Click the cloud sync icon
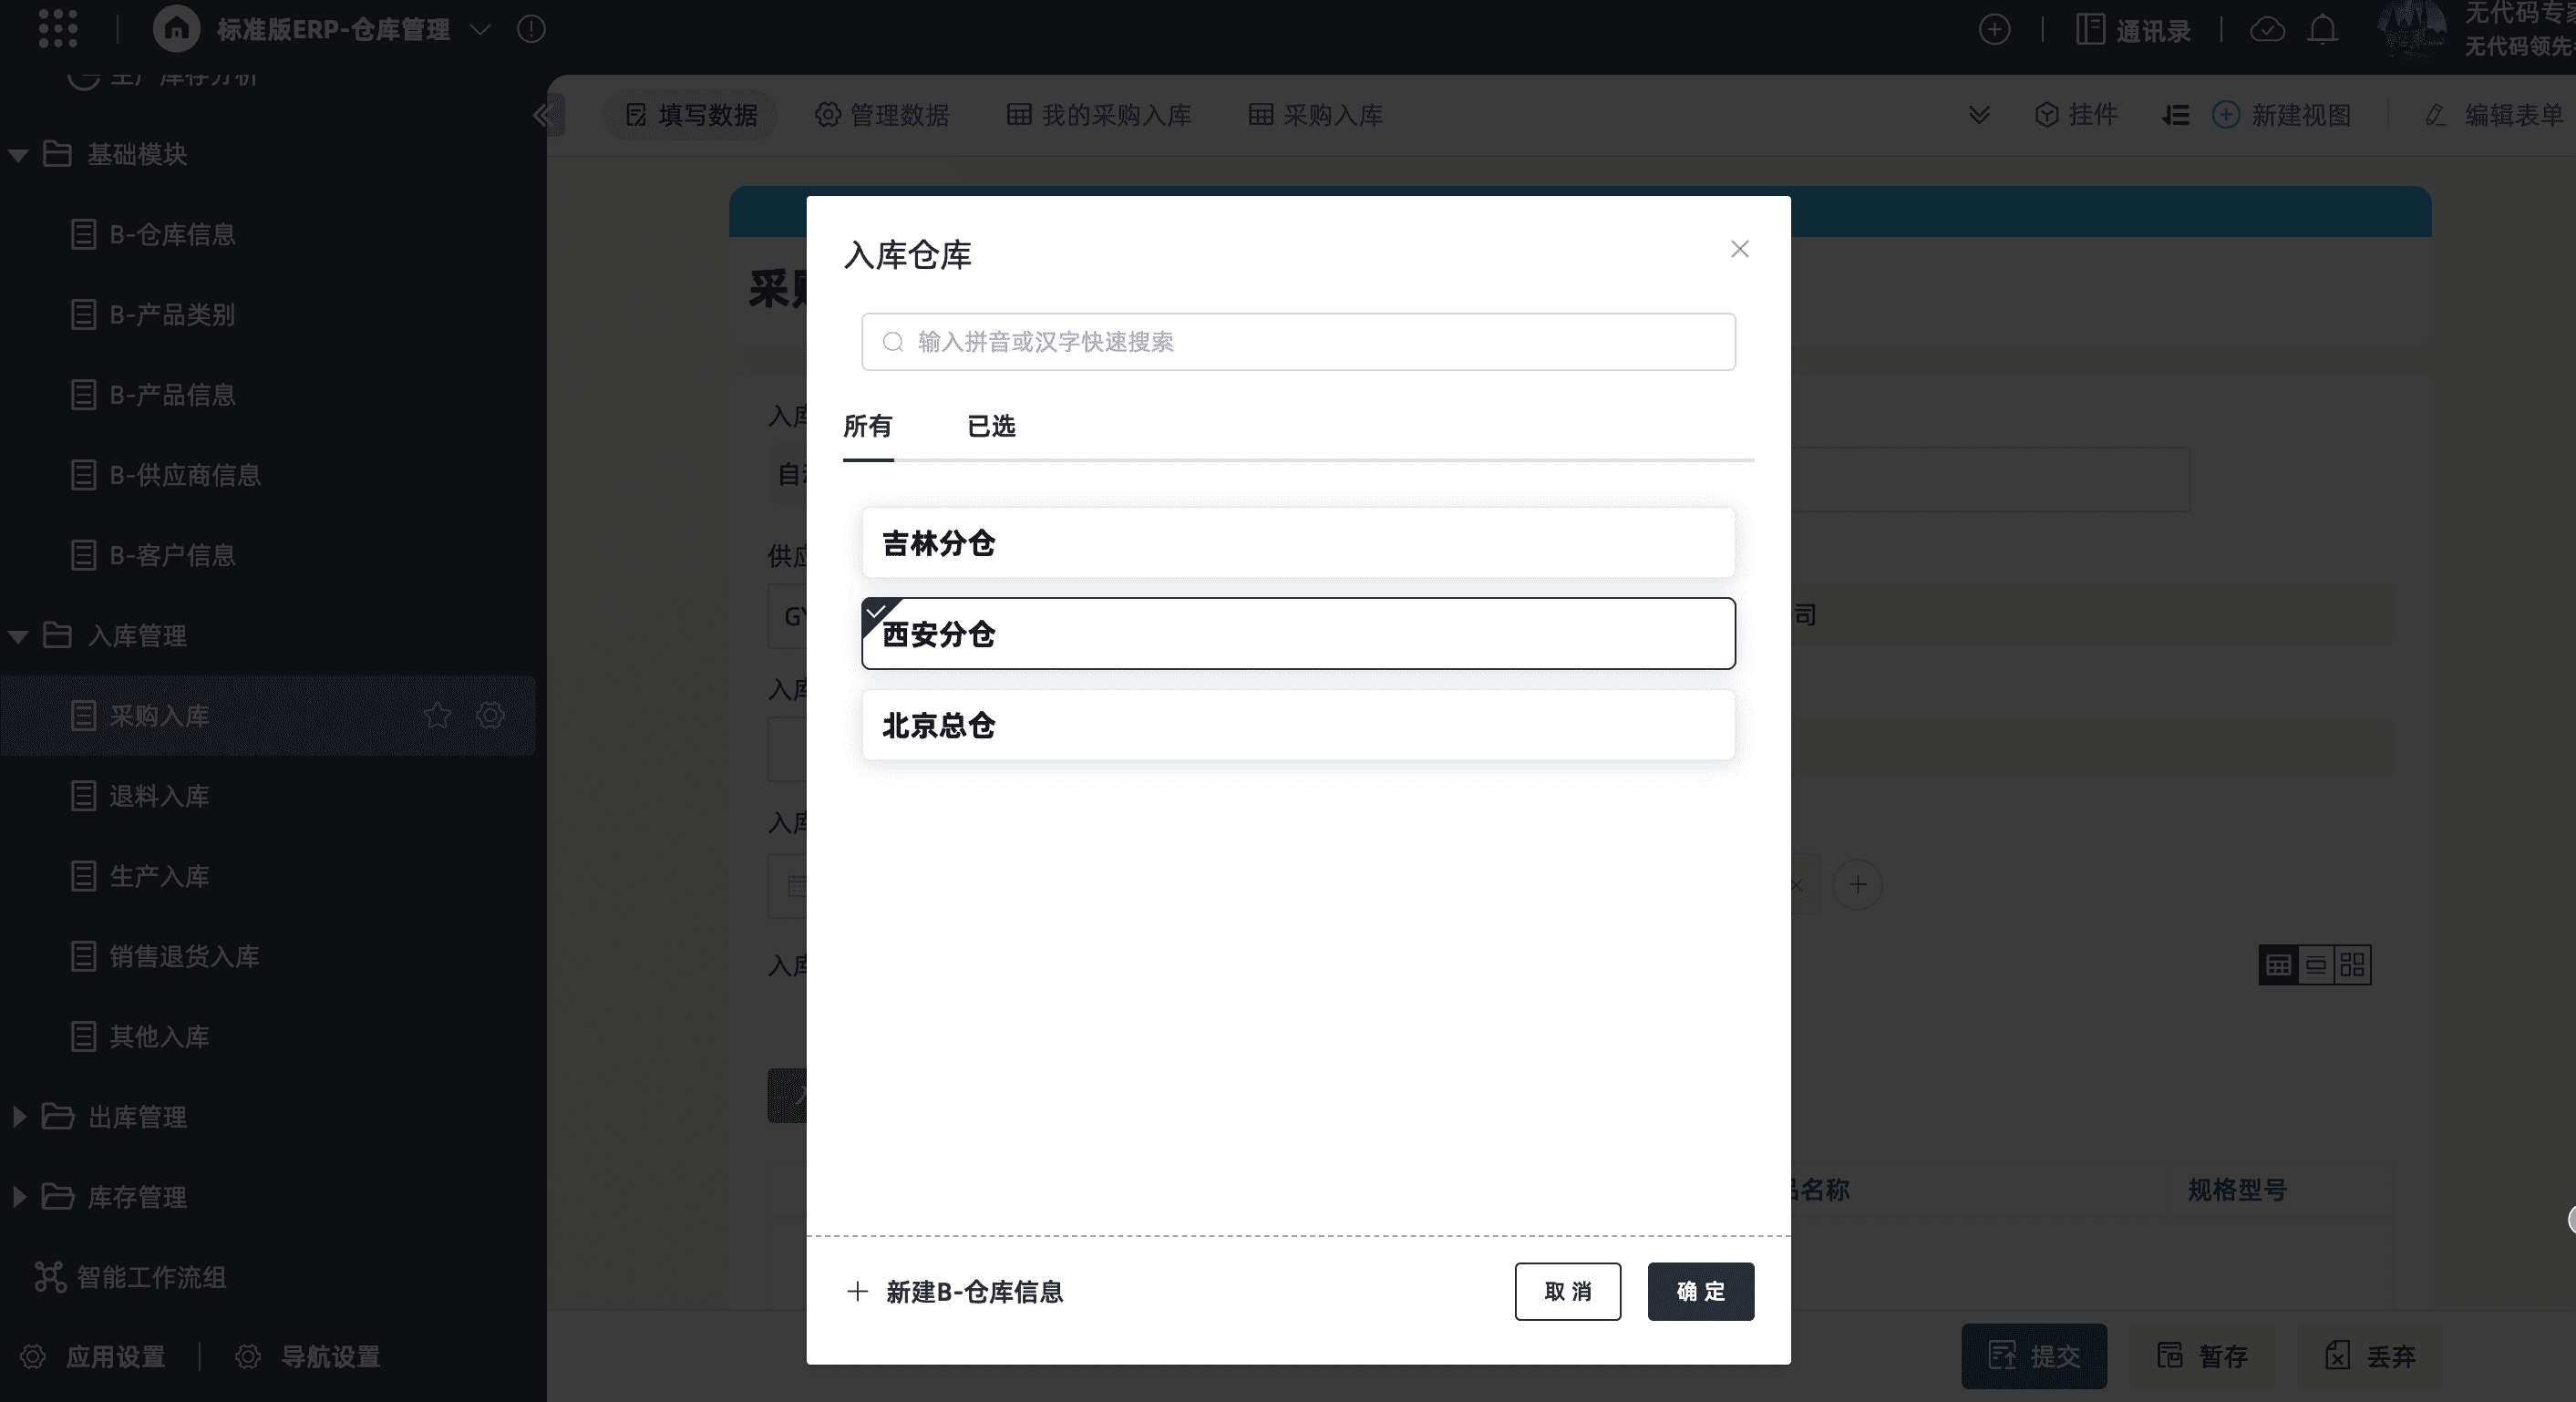The height and width of the screenshot is (1402, 2576). click(x=2267, y=30)
